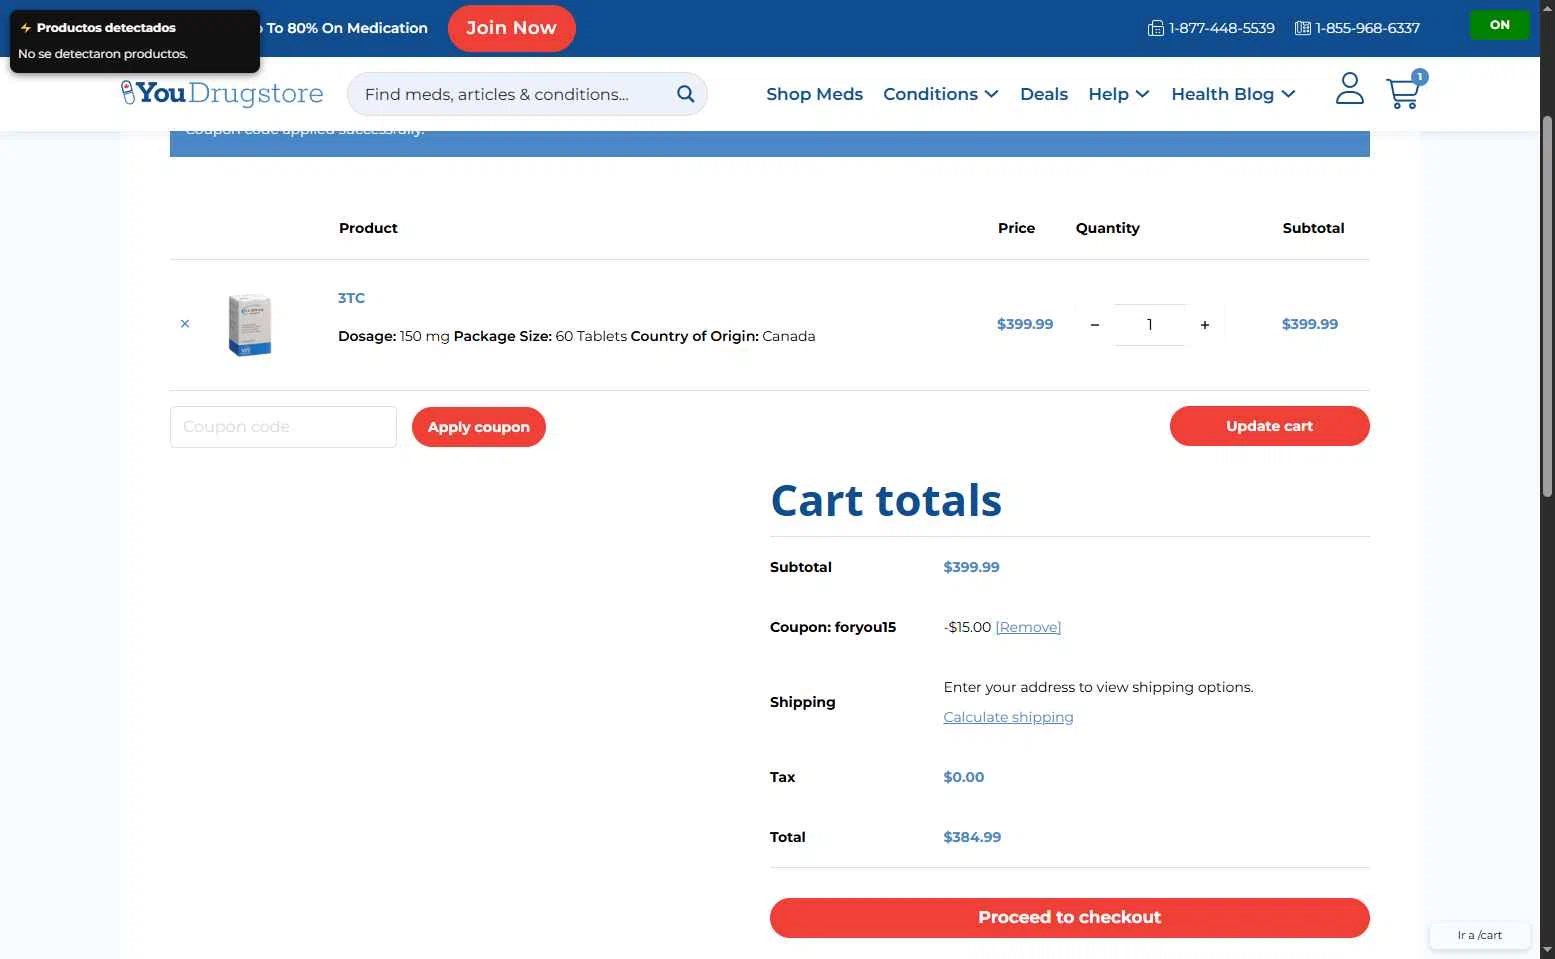Screen dimensions: 1555x959
Task: Click the Productos detectados popup
Action: click(135, 41)
